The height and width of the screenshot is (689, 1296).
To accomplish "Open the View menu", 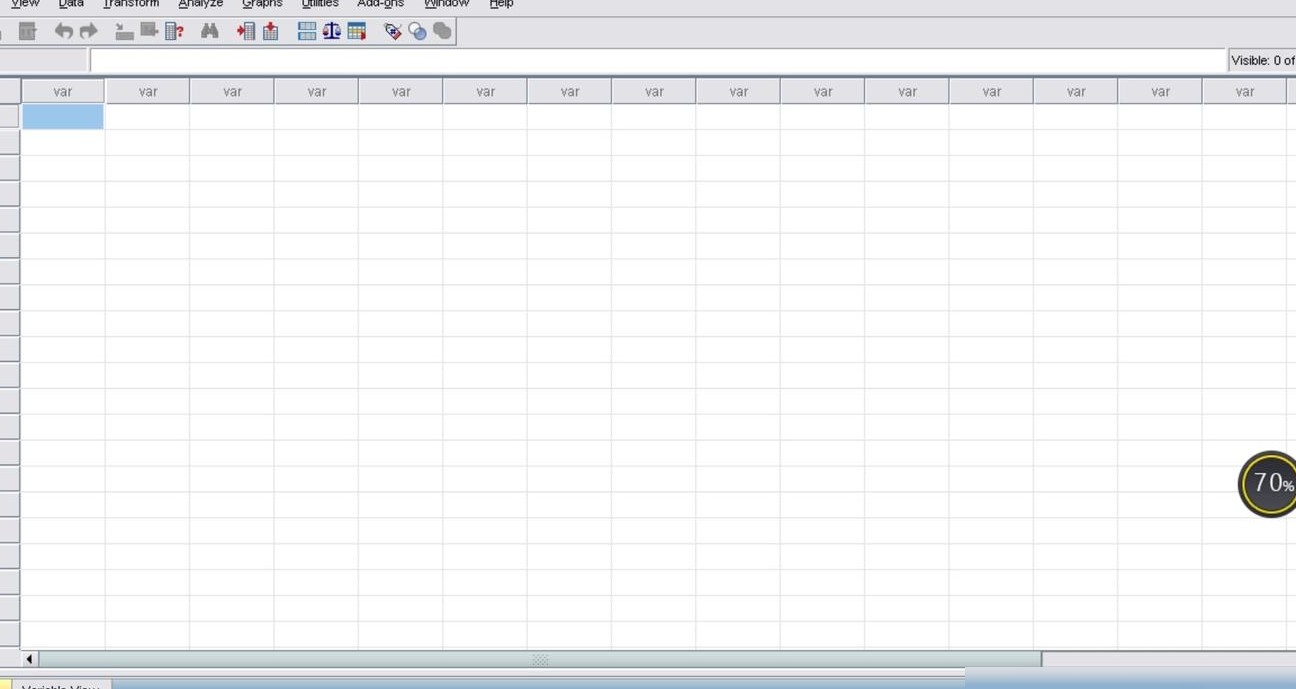I will coord(24,4).
